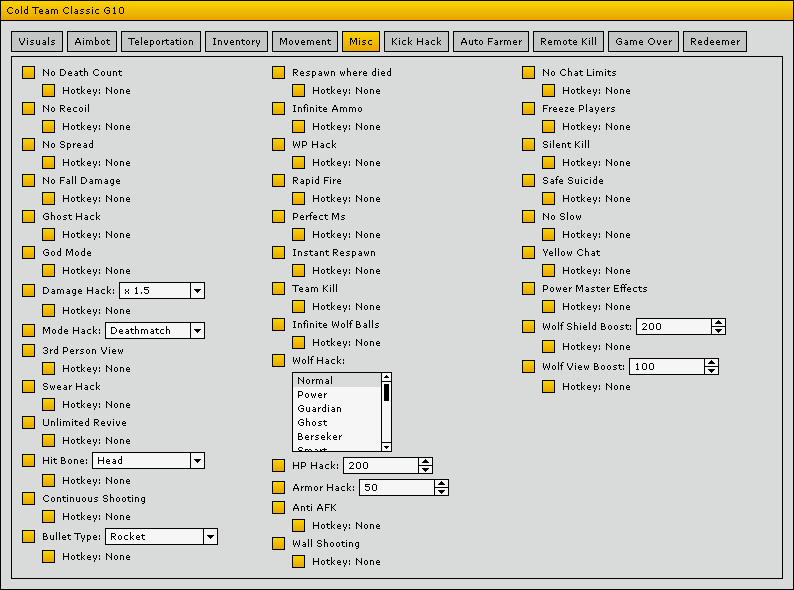This screenshot has width=794, height=590.
Task: Increase HP Hack value with up arrow
Action: click(425, 462)
